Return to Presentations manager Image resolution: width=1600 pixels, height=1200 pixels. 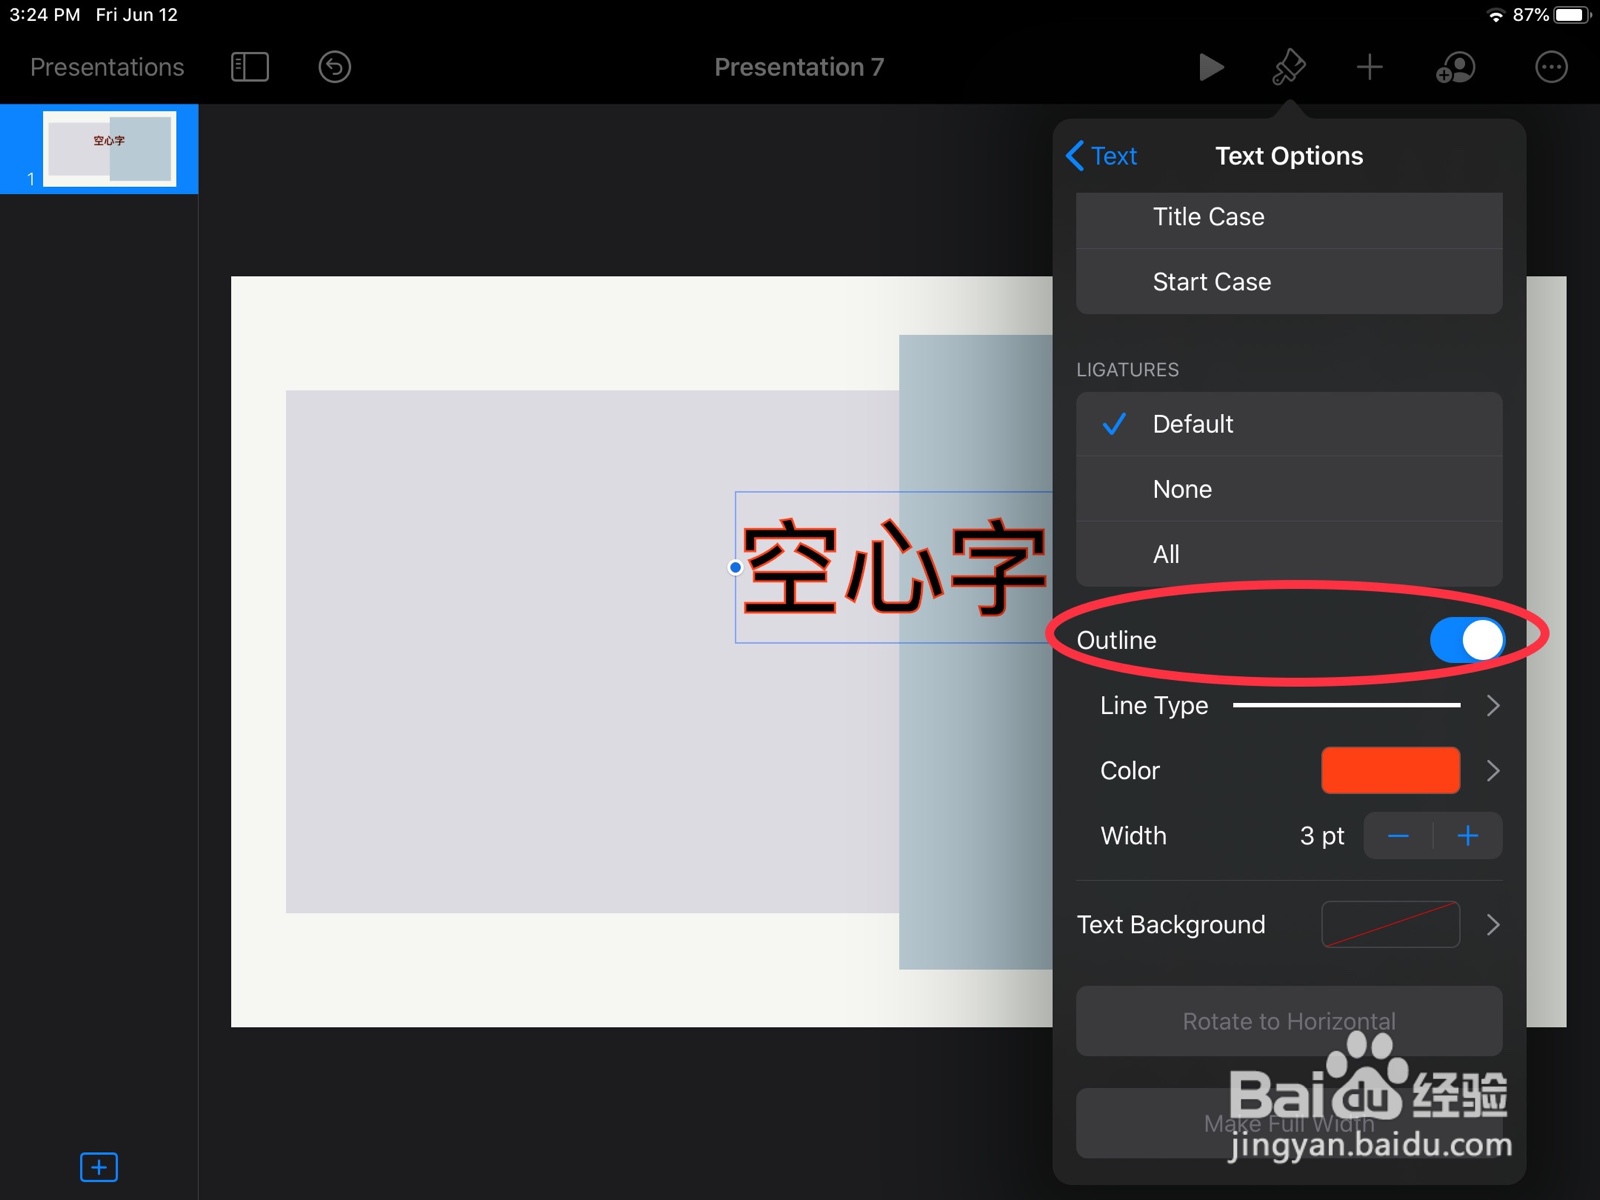107,67
